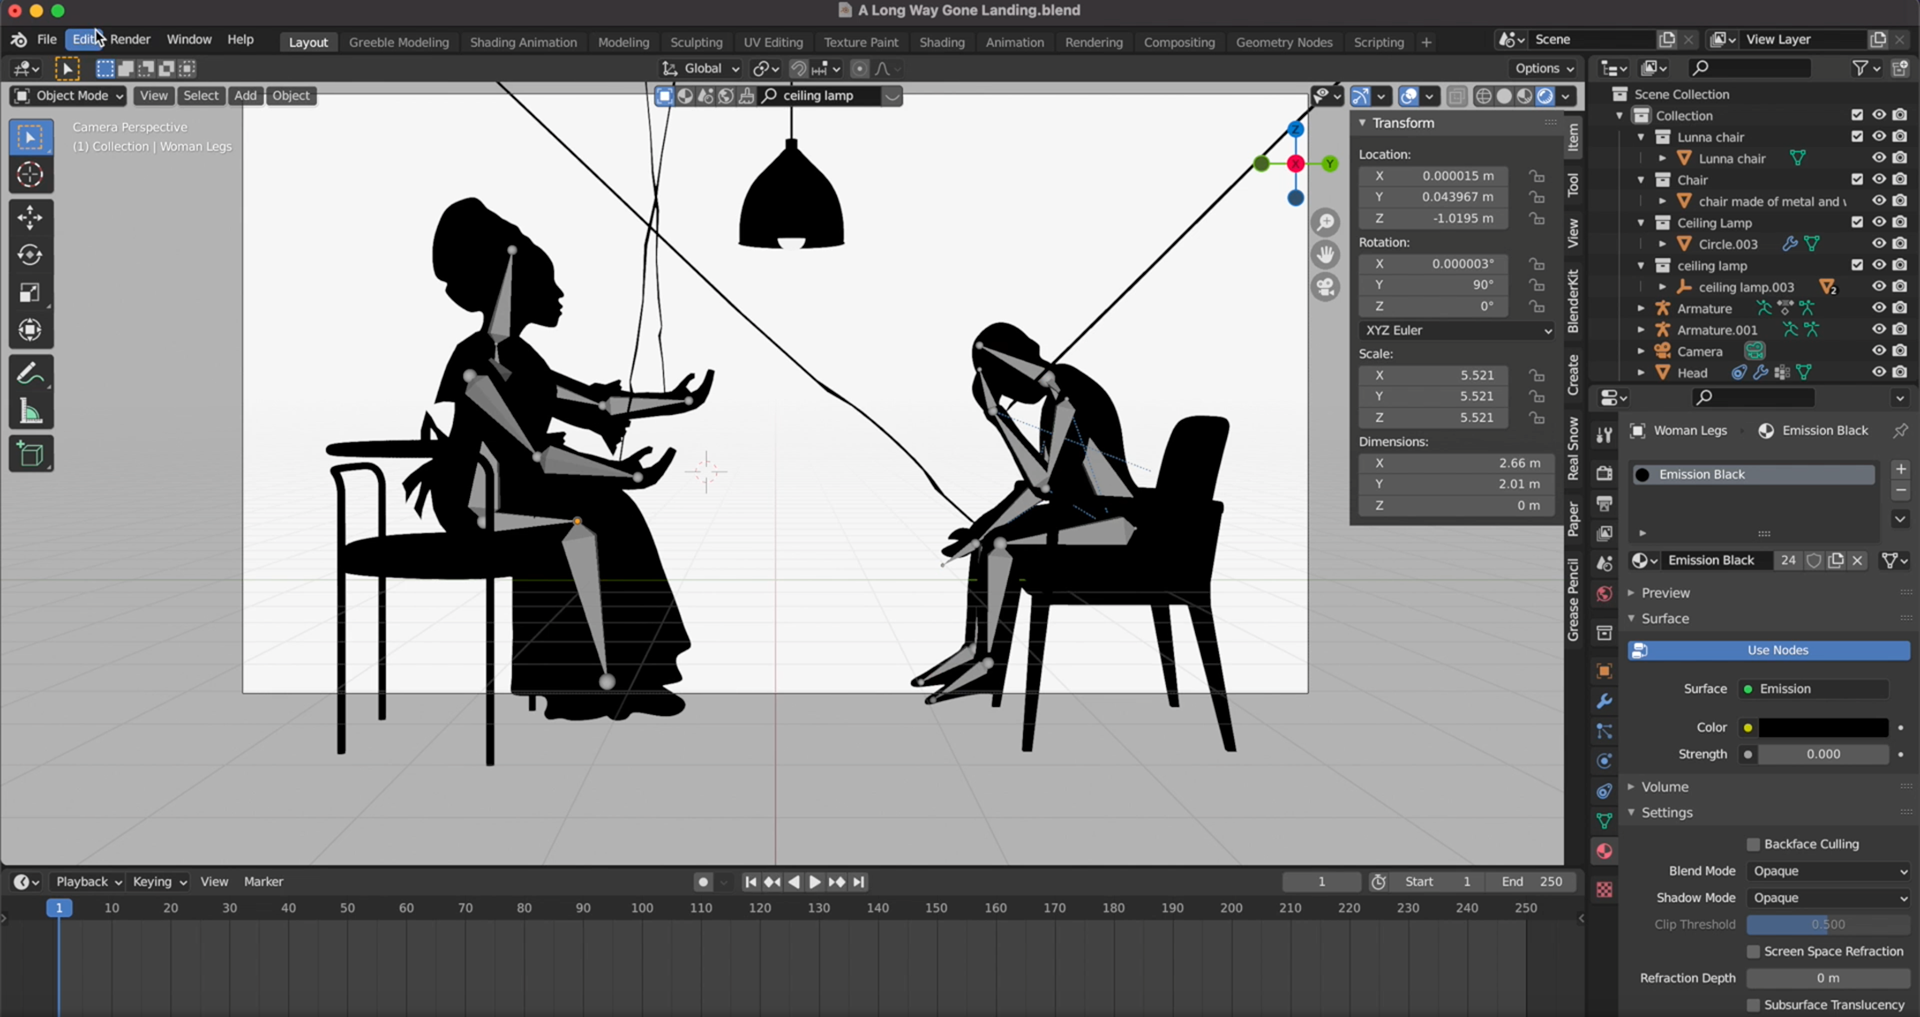The image size is (1920, 1017).
Task: Select the Add Cube tool
Action: pos(30,455)
